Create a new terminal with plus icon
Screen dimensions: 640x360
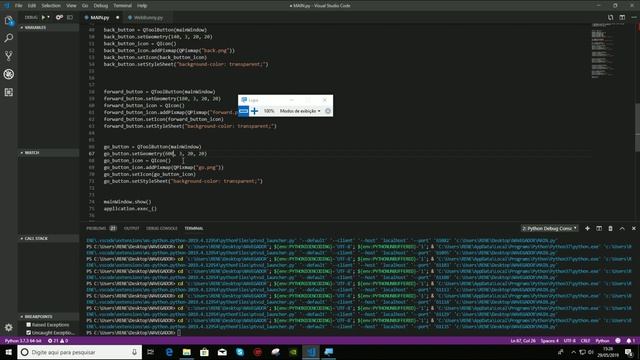click(587, 229)
